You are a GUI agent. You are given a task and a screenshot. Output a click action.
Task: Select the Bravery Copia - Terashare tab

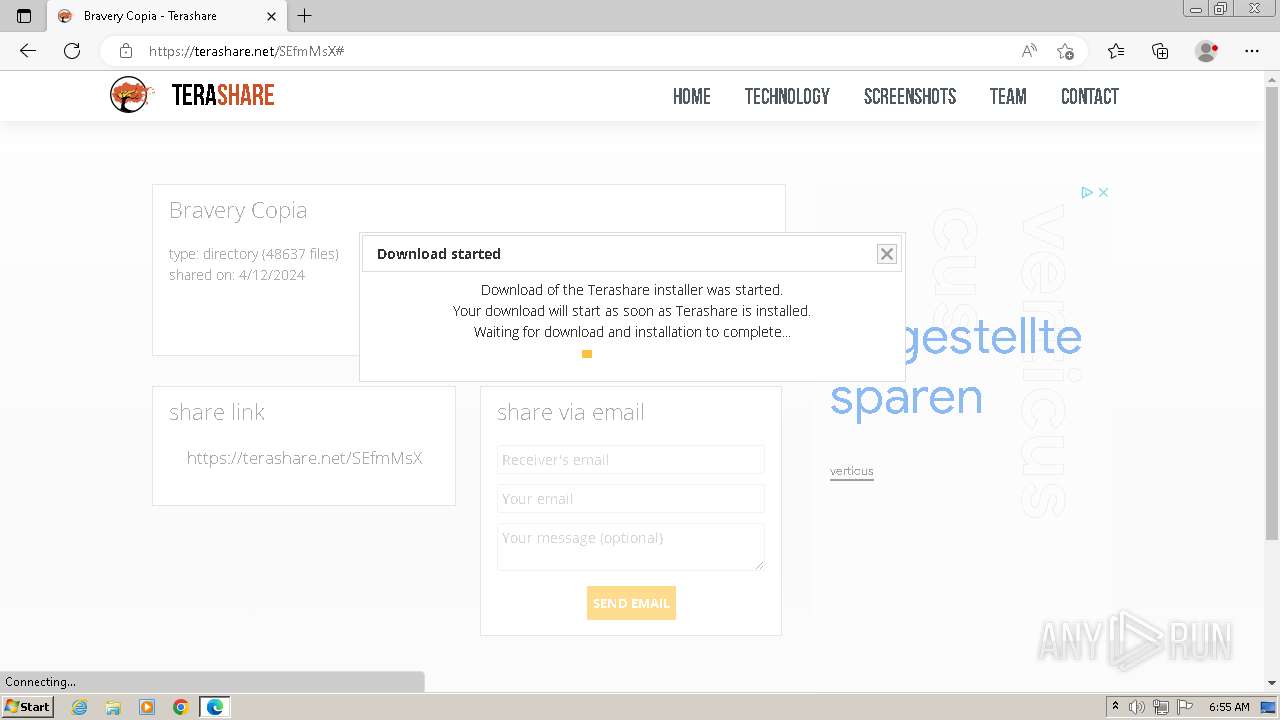pos(165,16)
